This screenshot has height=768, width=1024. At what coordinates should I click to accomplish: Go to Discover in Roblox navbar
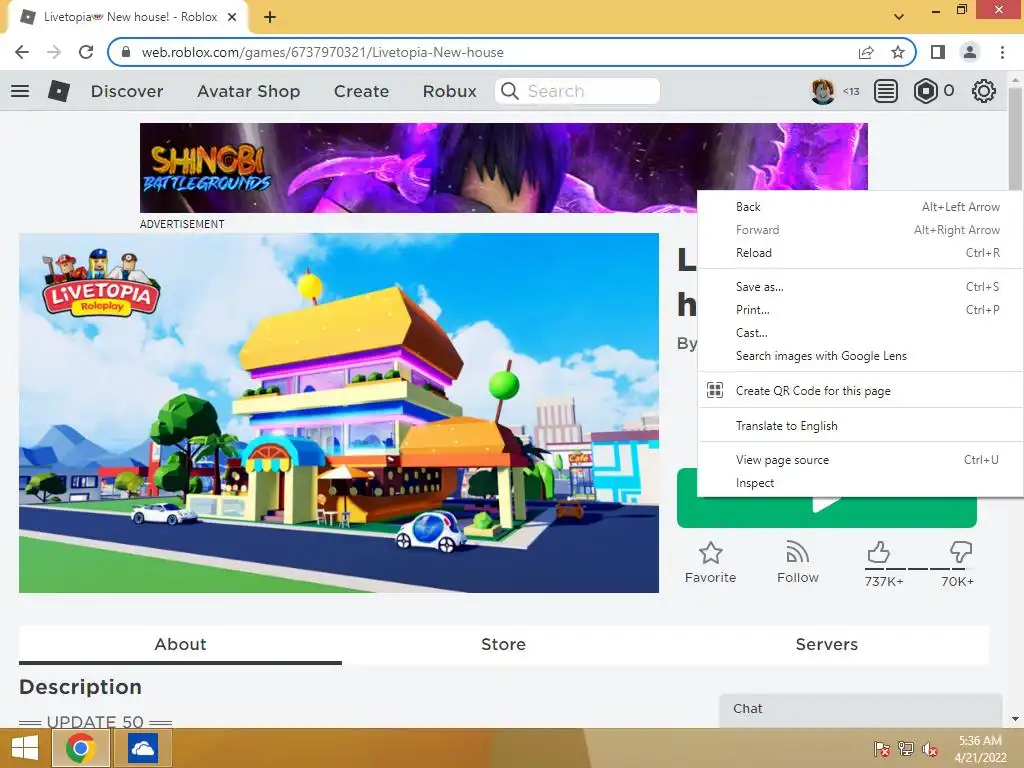tap(127, 91)
